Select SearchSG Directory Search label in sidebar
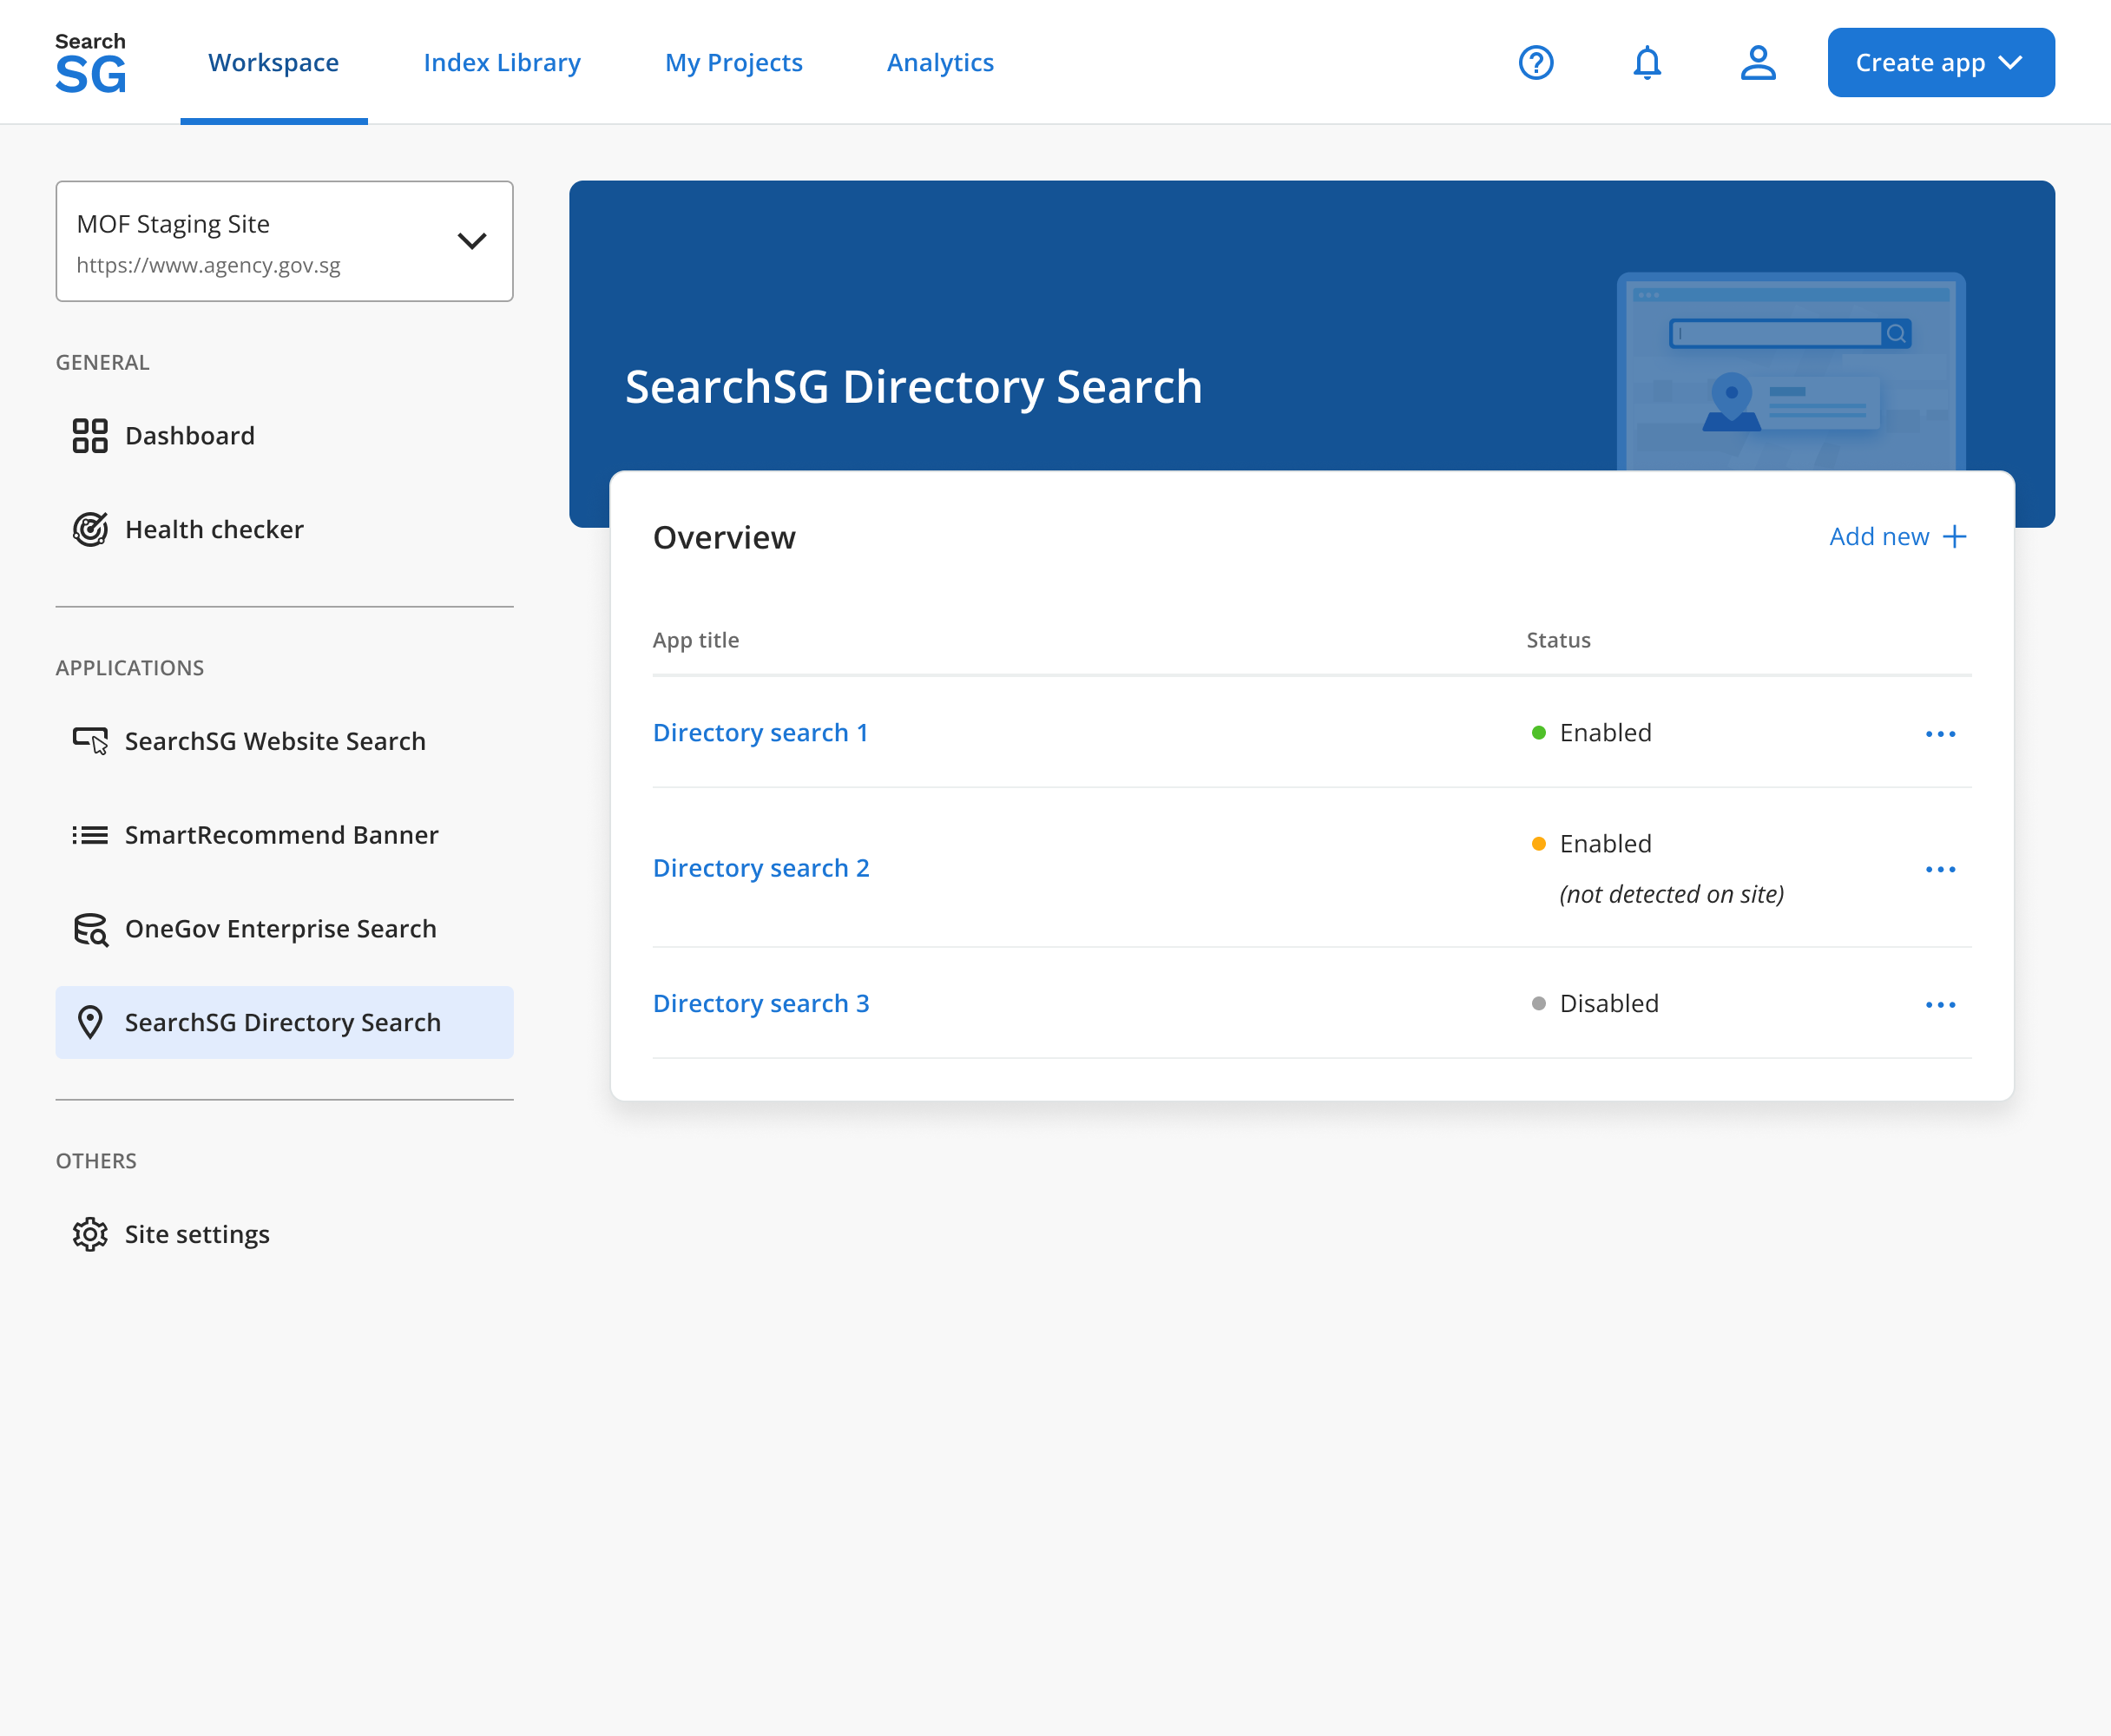The image size is (2111, 1736). 283,1023
